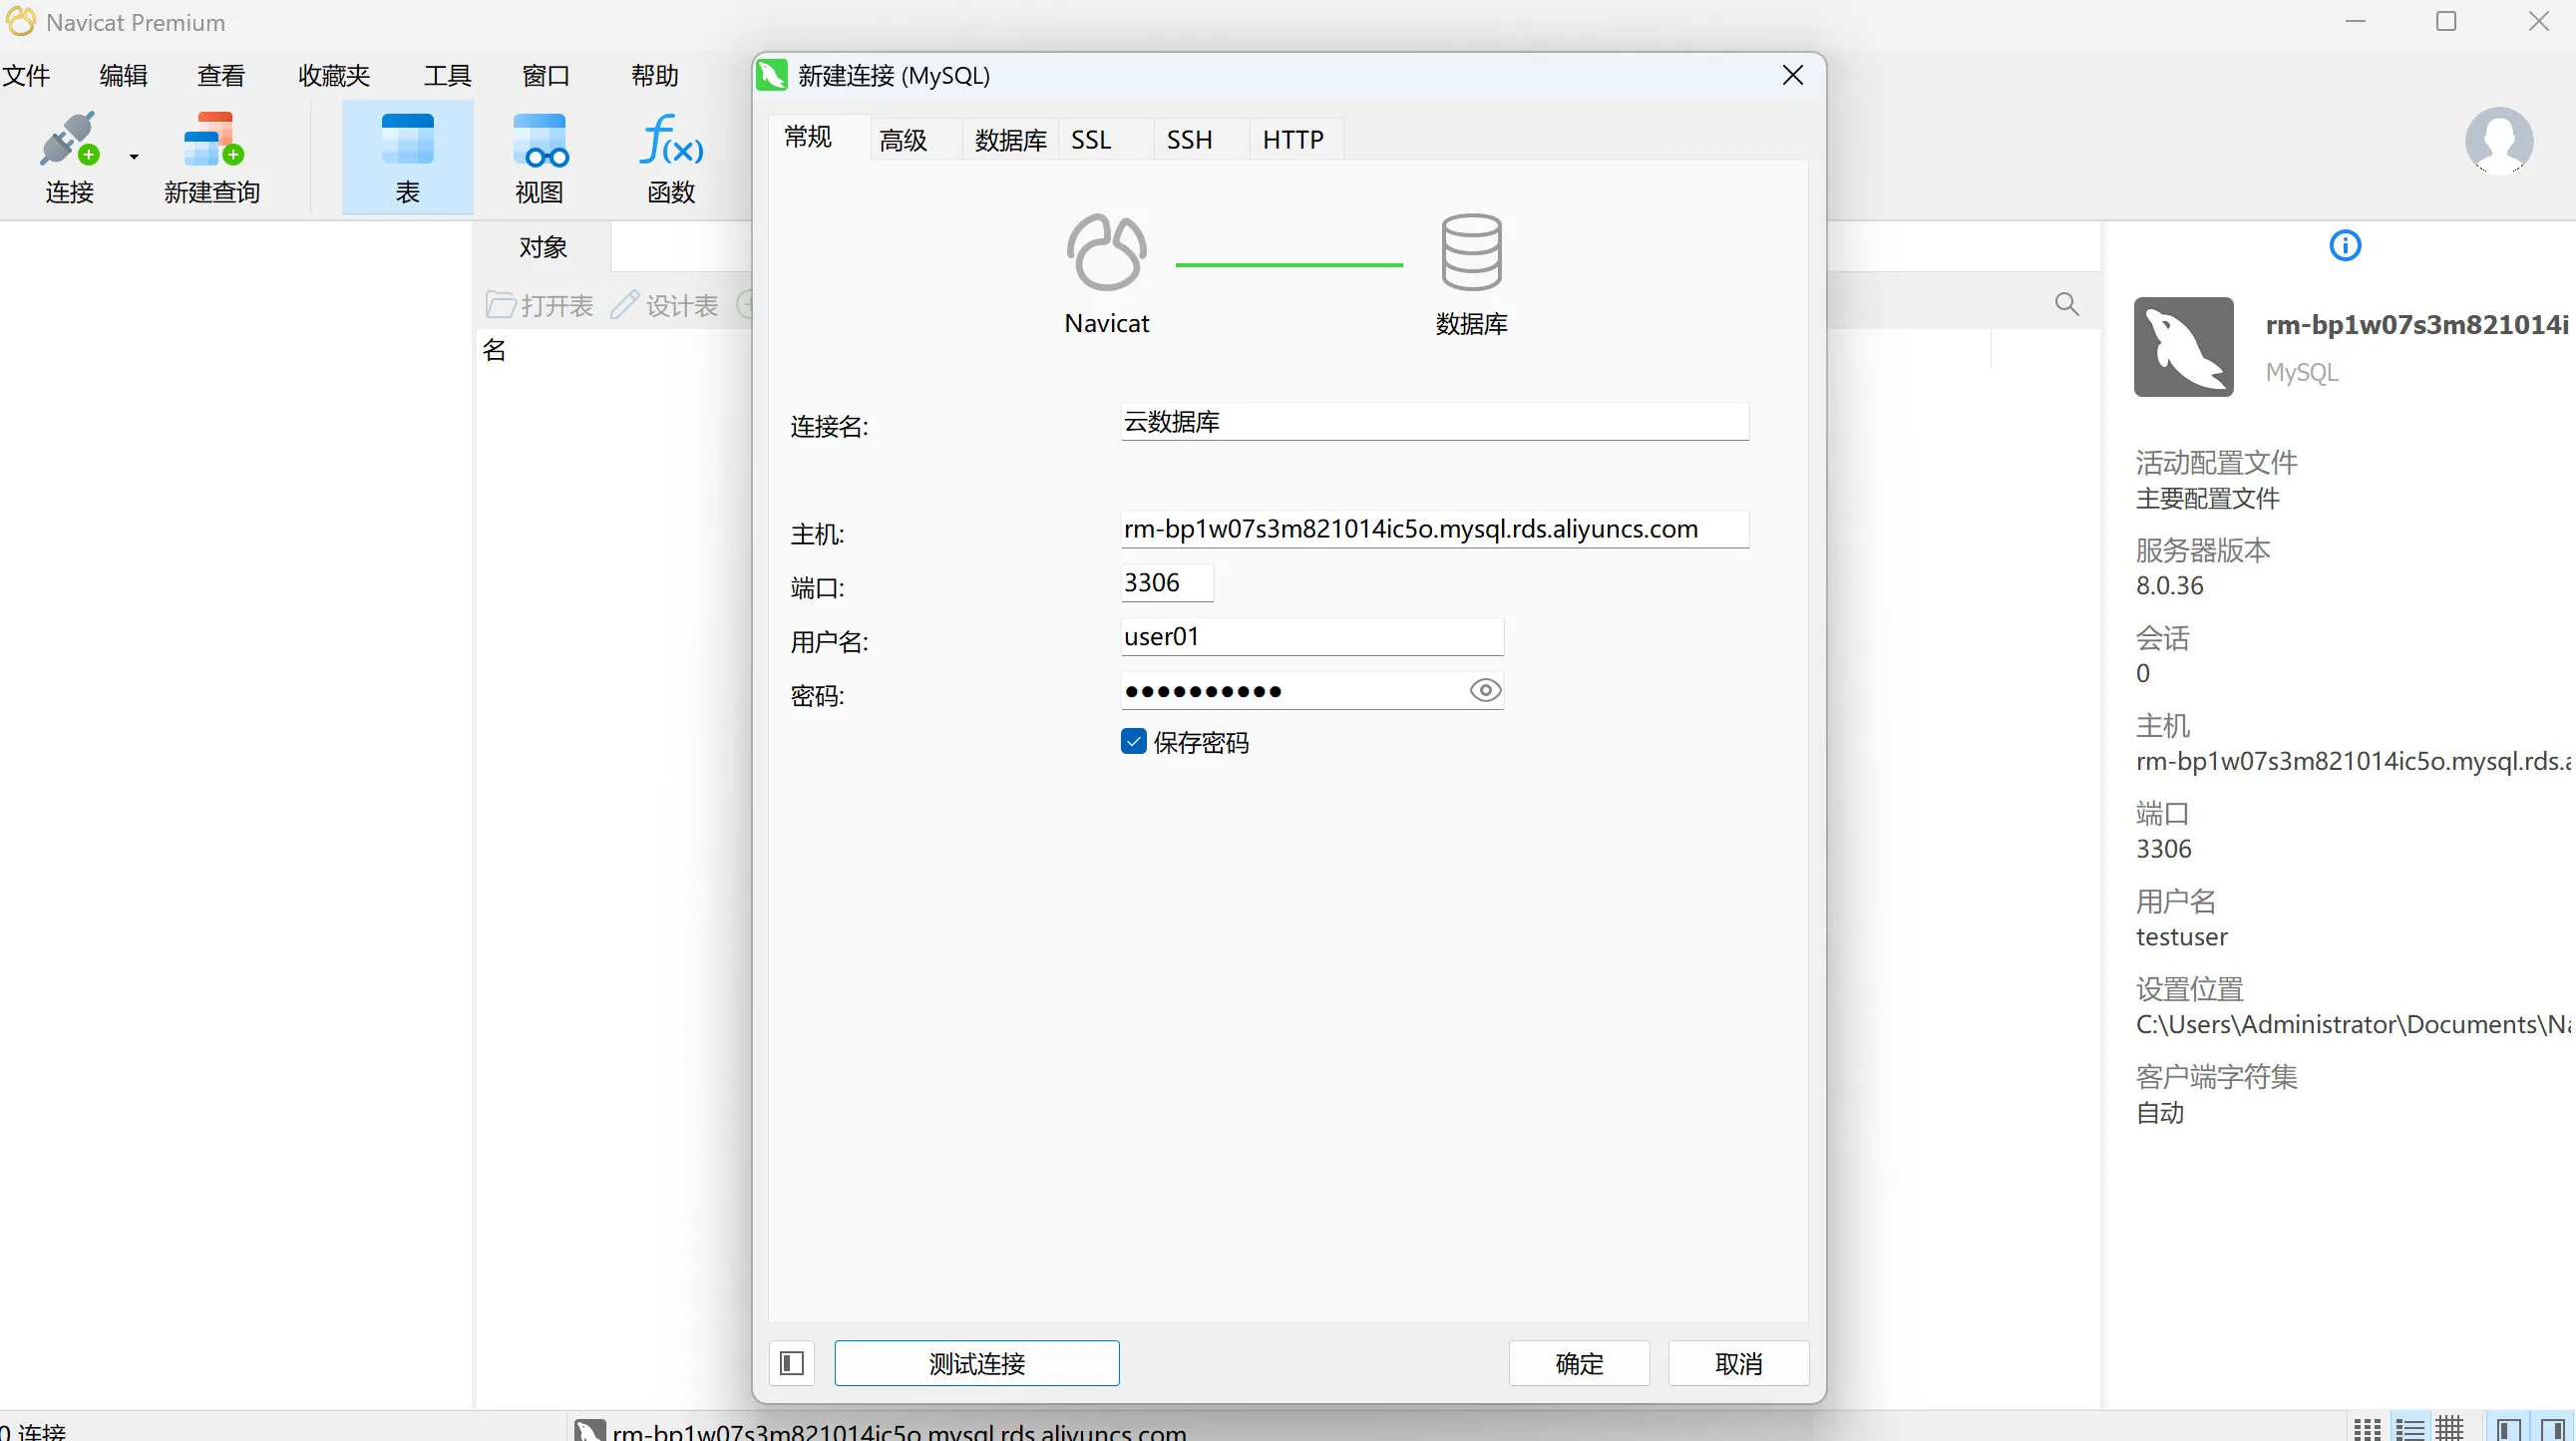Open the File (文件) menu
Screen dimensions: 2576x1441
[26, 75]
